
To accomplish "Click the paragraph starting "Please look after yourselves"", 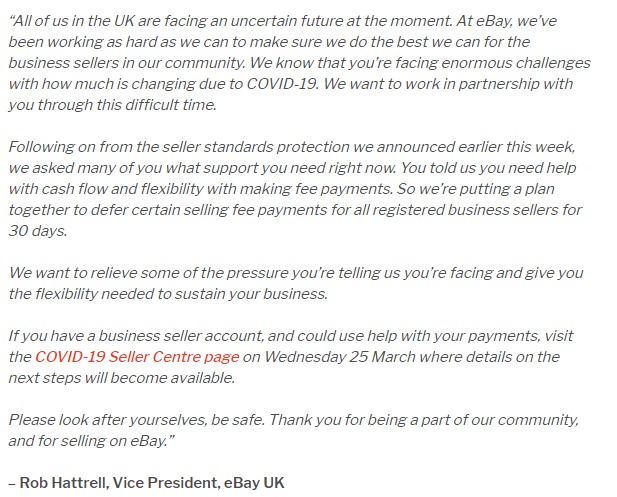I will click(294, 430).
